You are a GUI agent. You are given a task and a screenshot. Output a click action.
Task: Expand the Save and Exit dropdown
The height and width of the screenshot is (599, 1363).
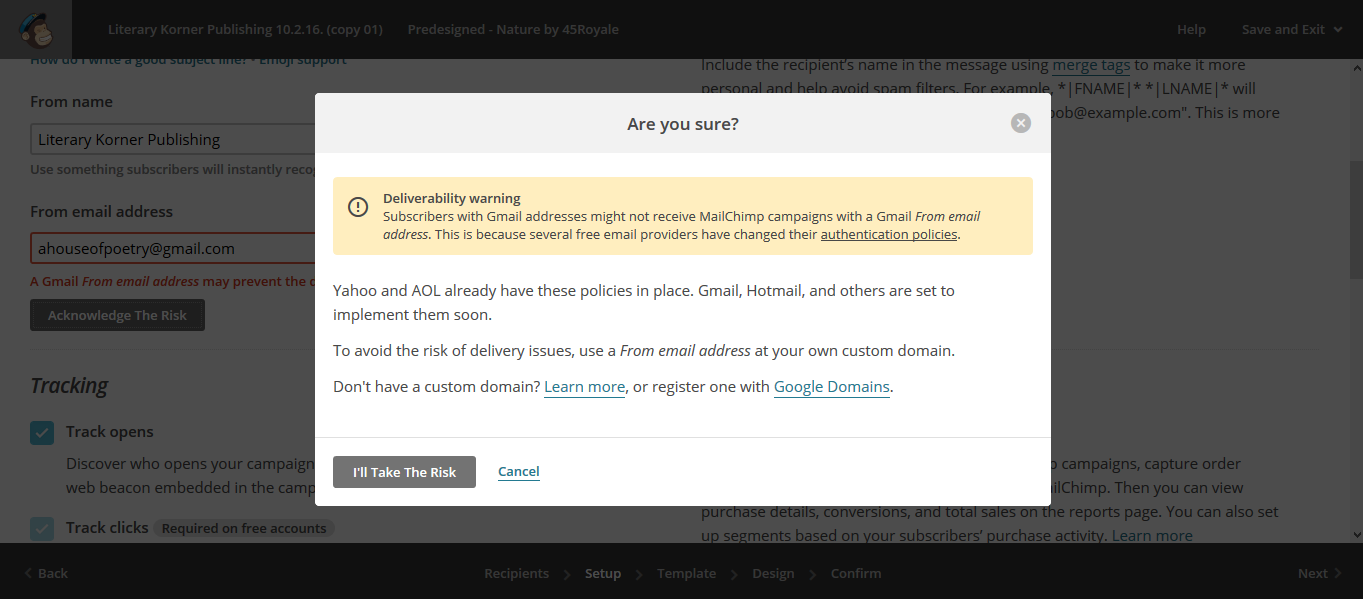coord(1291,29)
